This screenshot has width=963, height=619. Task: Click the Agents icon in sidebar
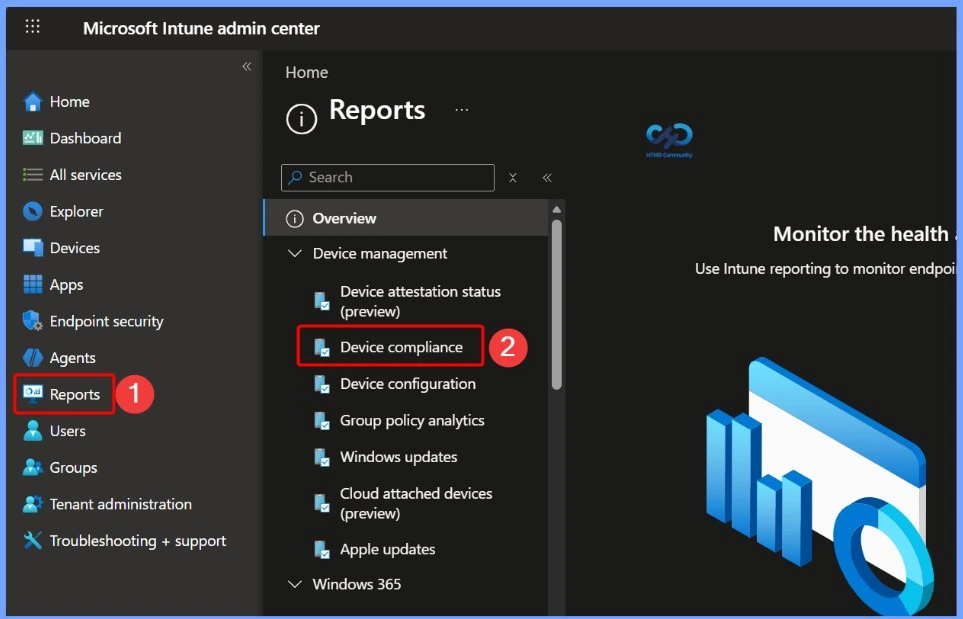tap(33, 357)
